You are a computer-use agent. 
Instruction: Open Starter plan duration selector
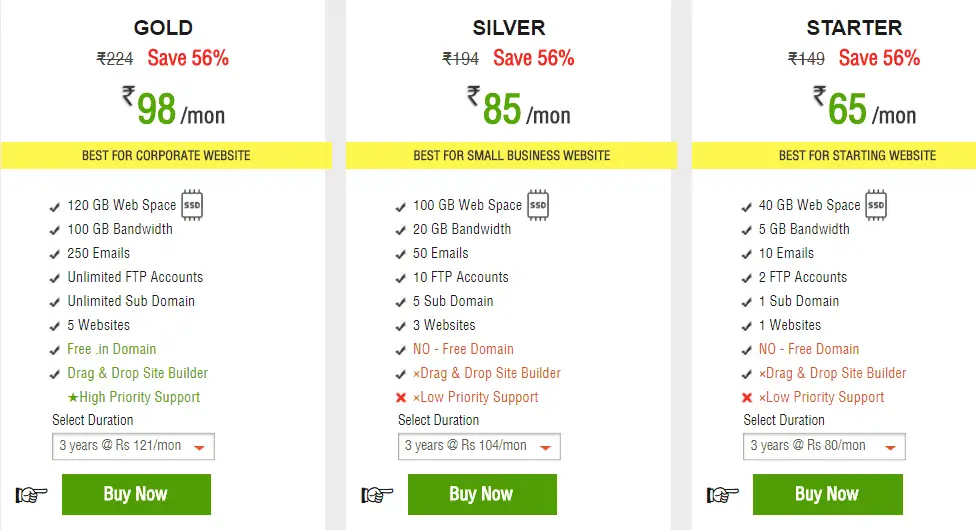click(825, 446)
